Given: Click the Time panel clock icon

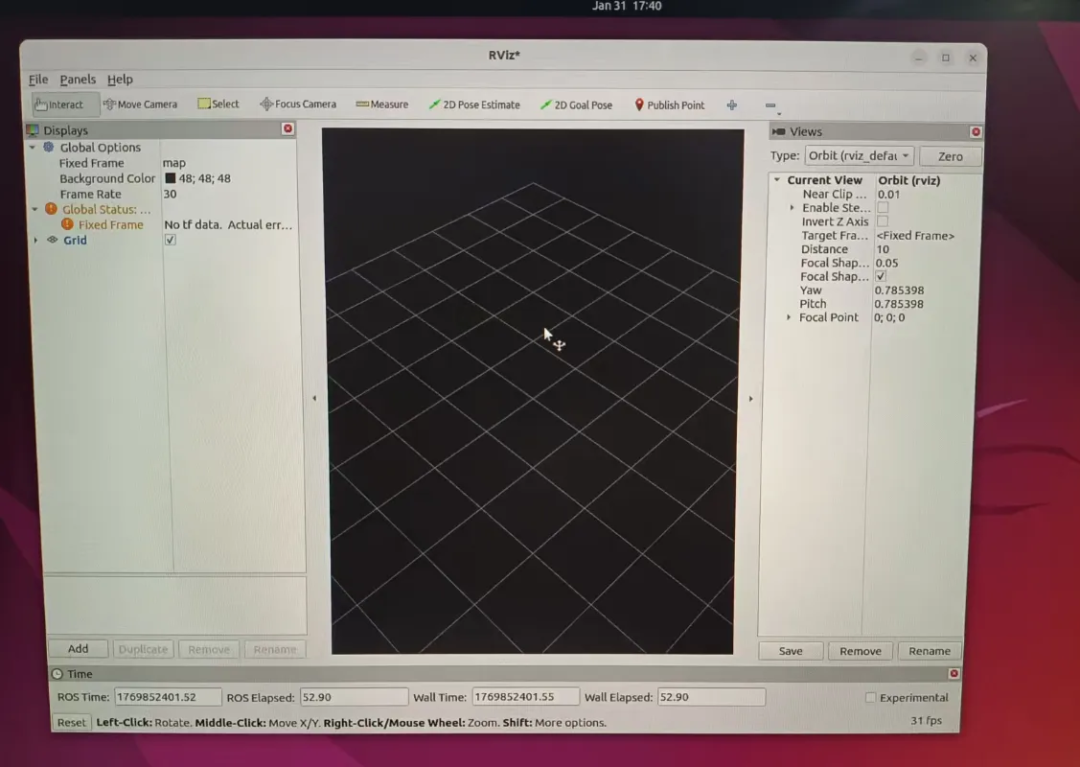Looking at the screenshot, I should coord(57,674).
